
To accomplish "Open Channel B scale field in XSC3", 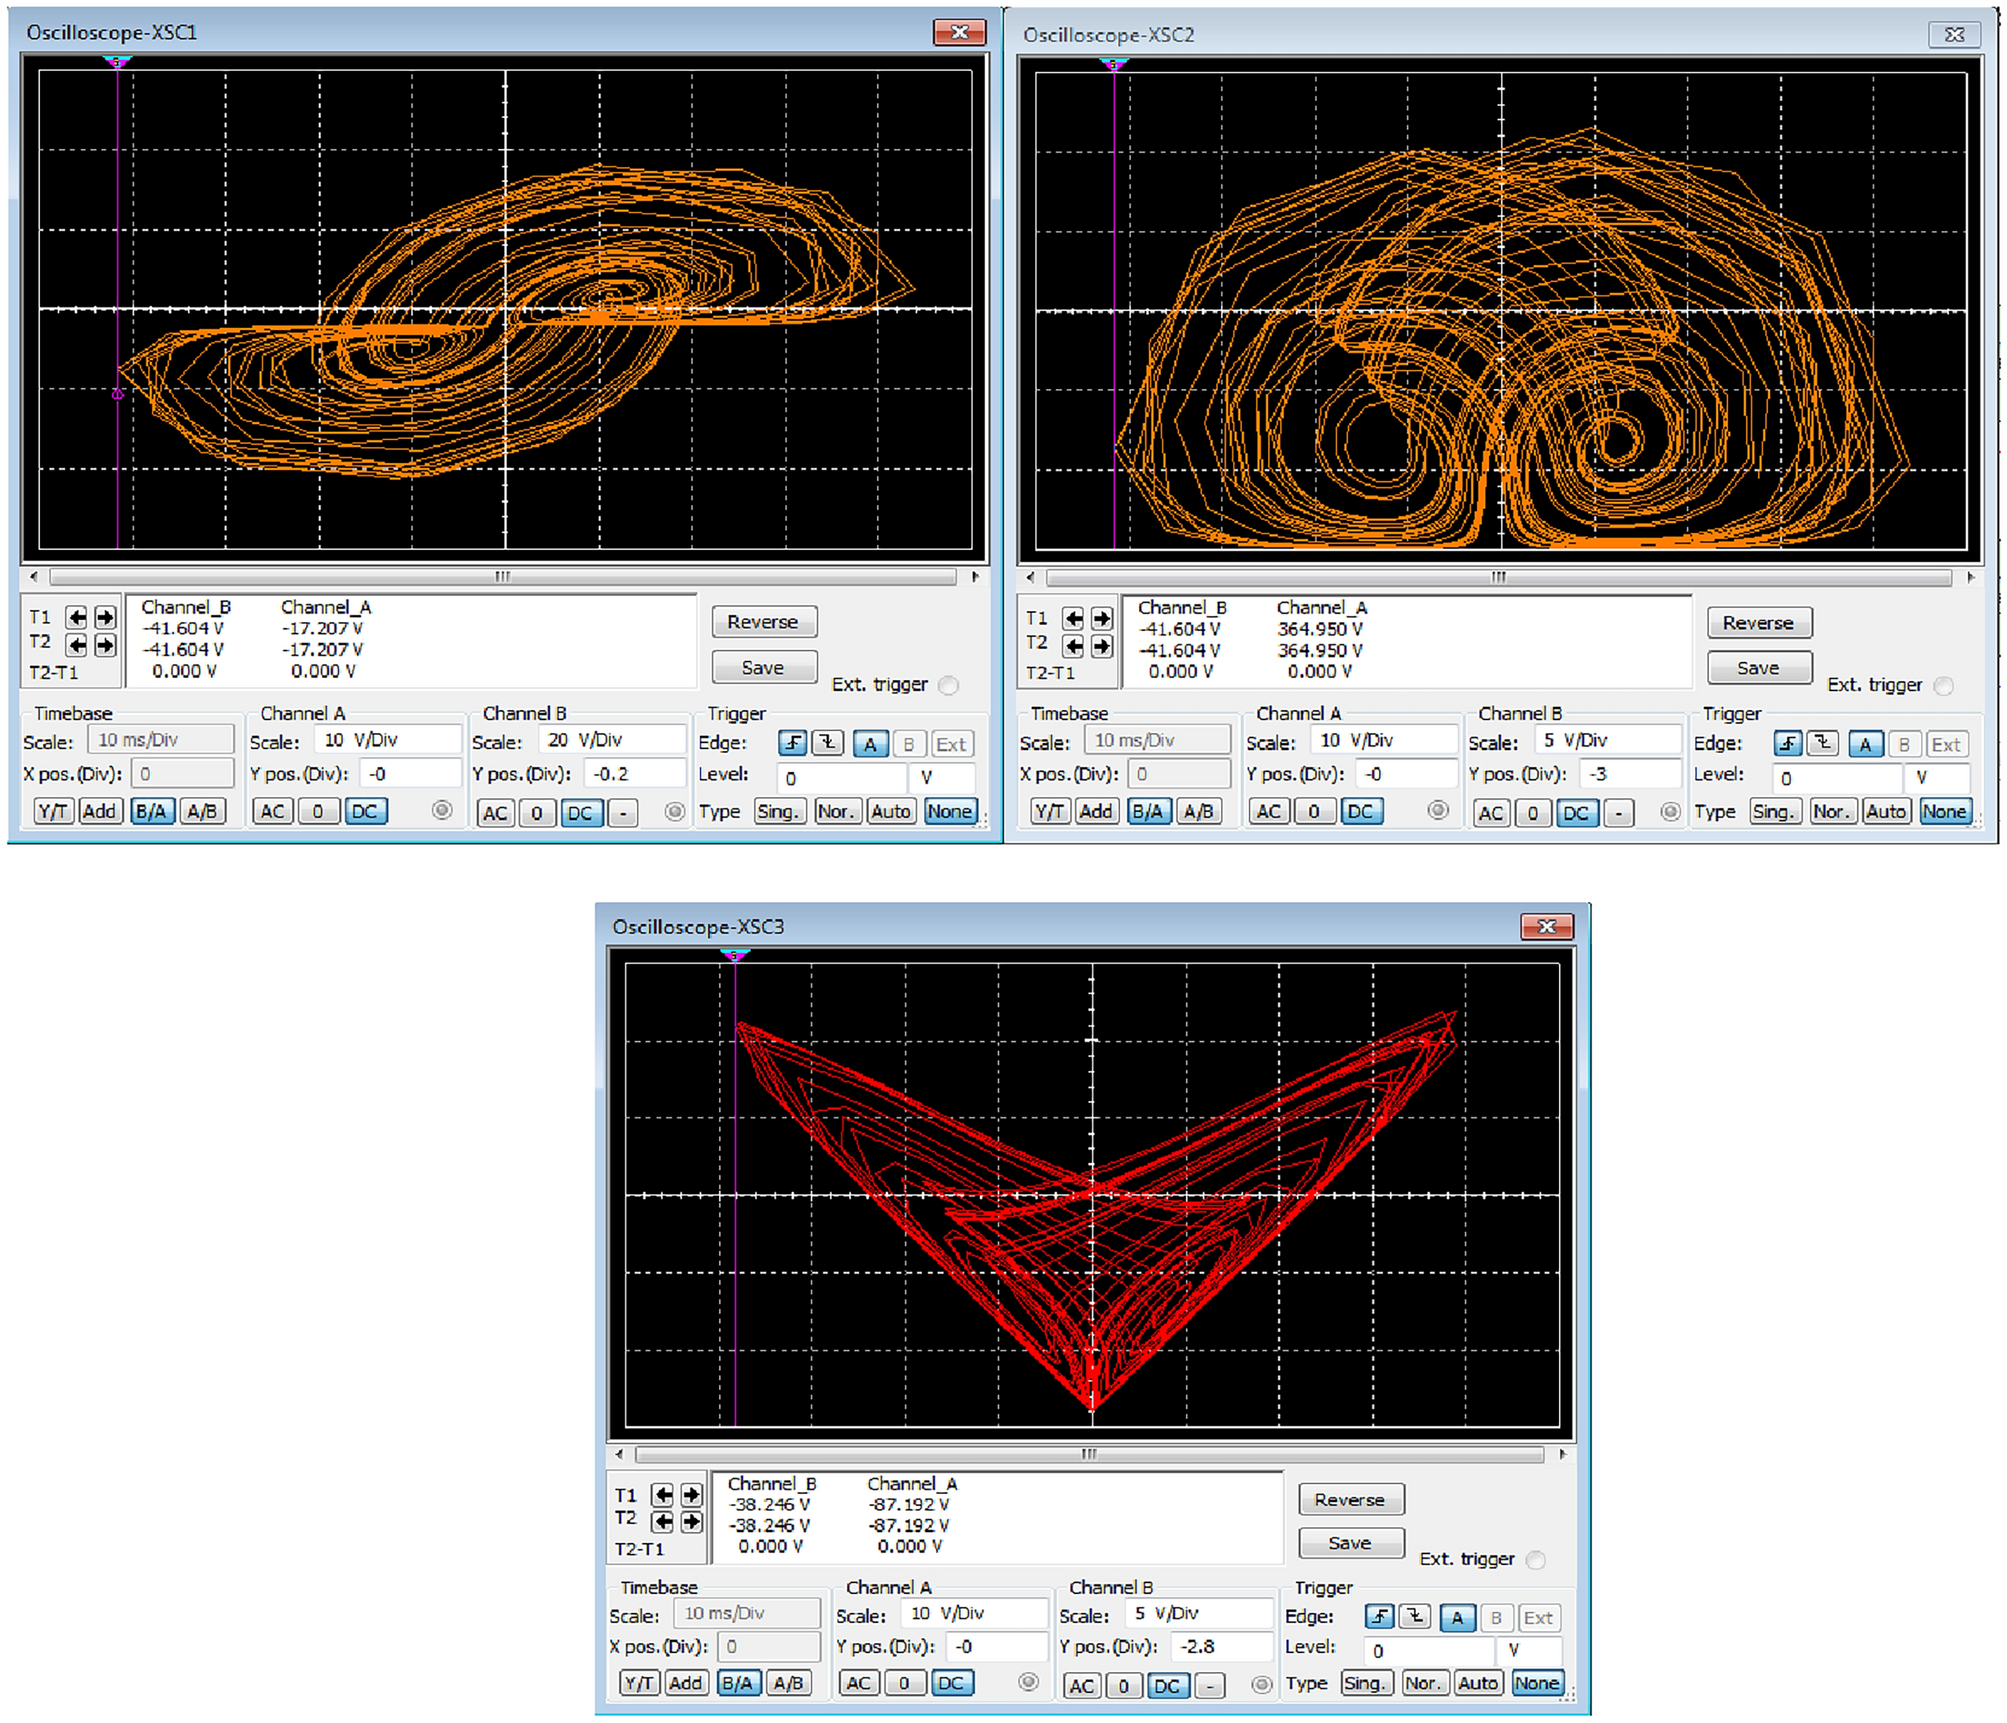I will (x=1200, y=1614).
